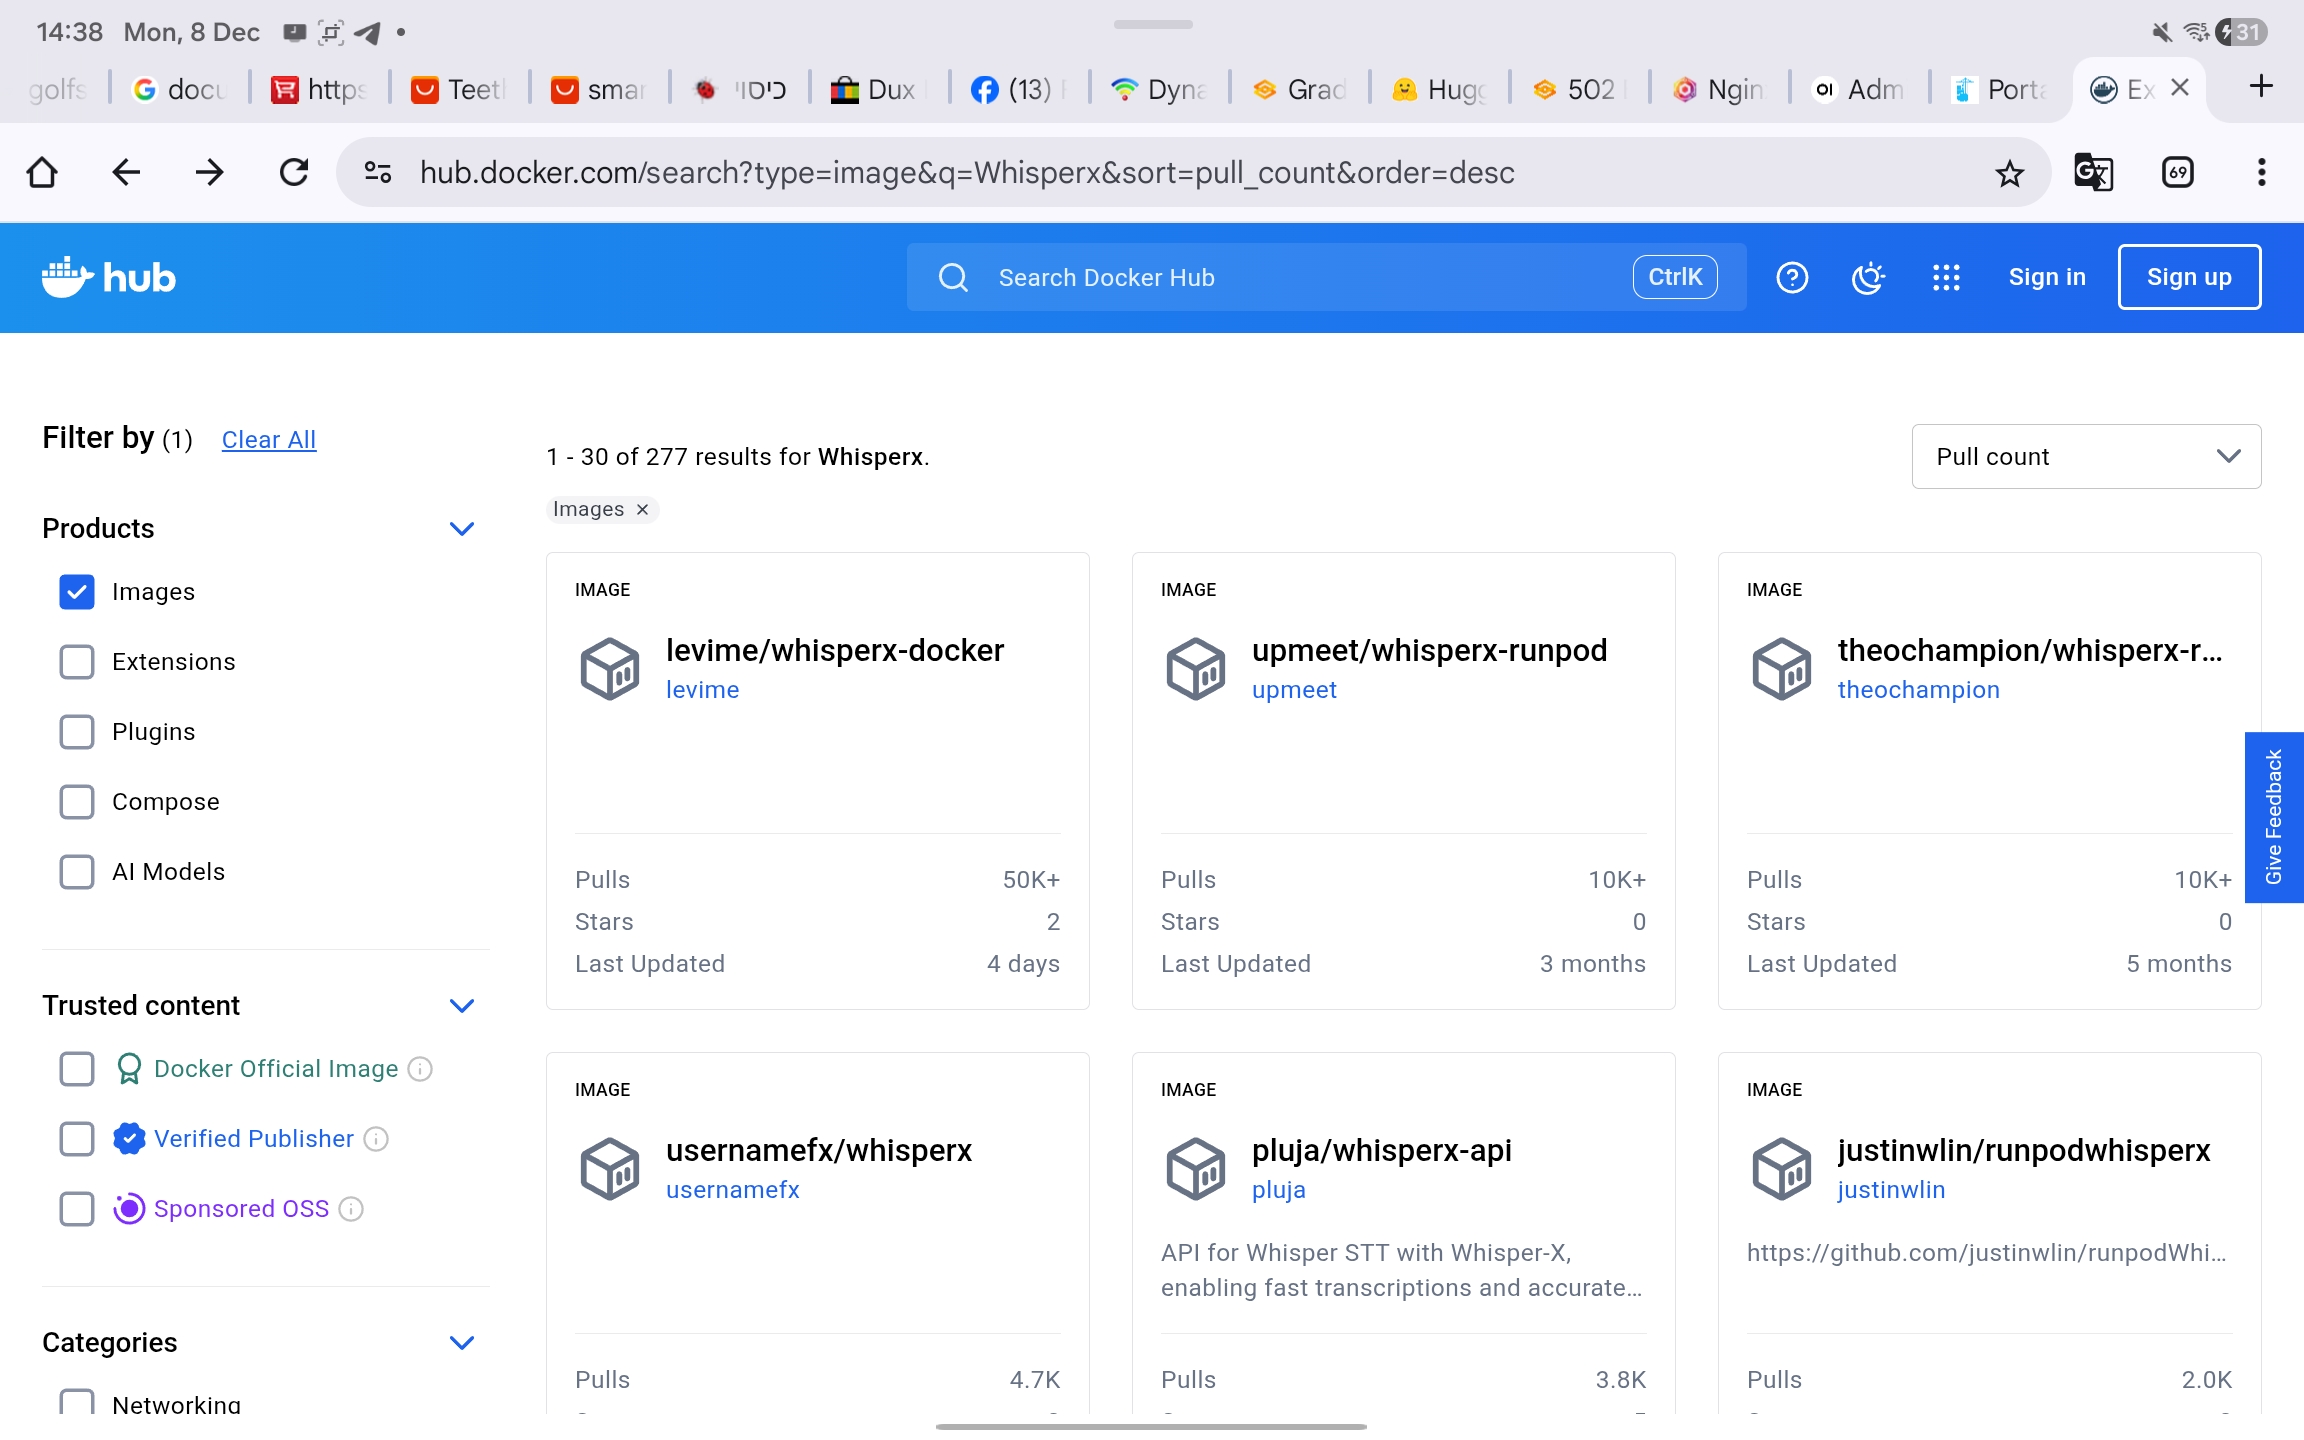Check the Verified Publisher filter
2304x1440 pixels.
tap(77, 1139)
